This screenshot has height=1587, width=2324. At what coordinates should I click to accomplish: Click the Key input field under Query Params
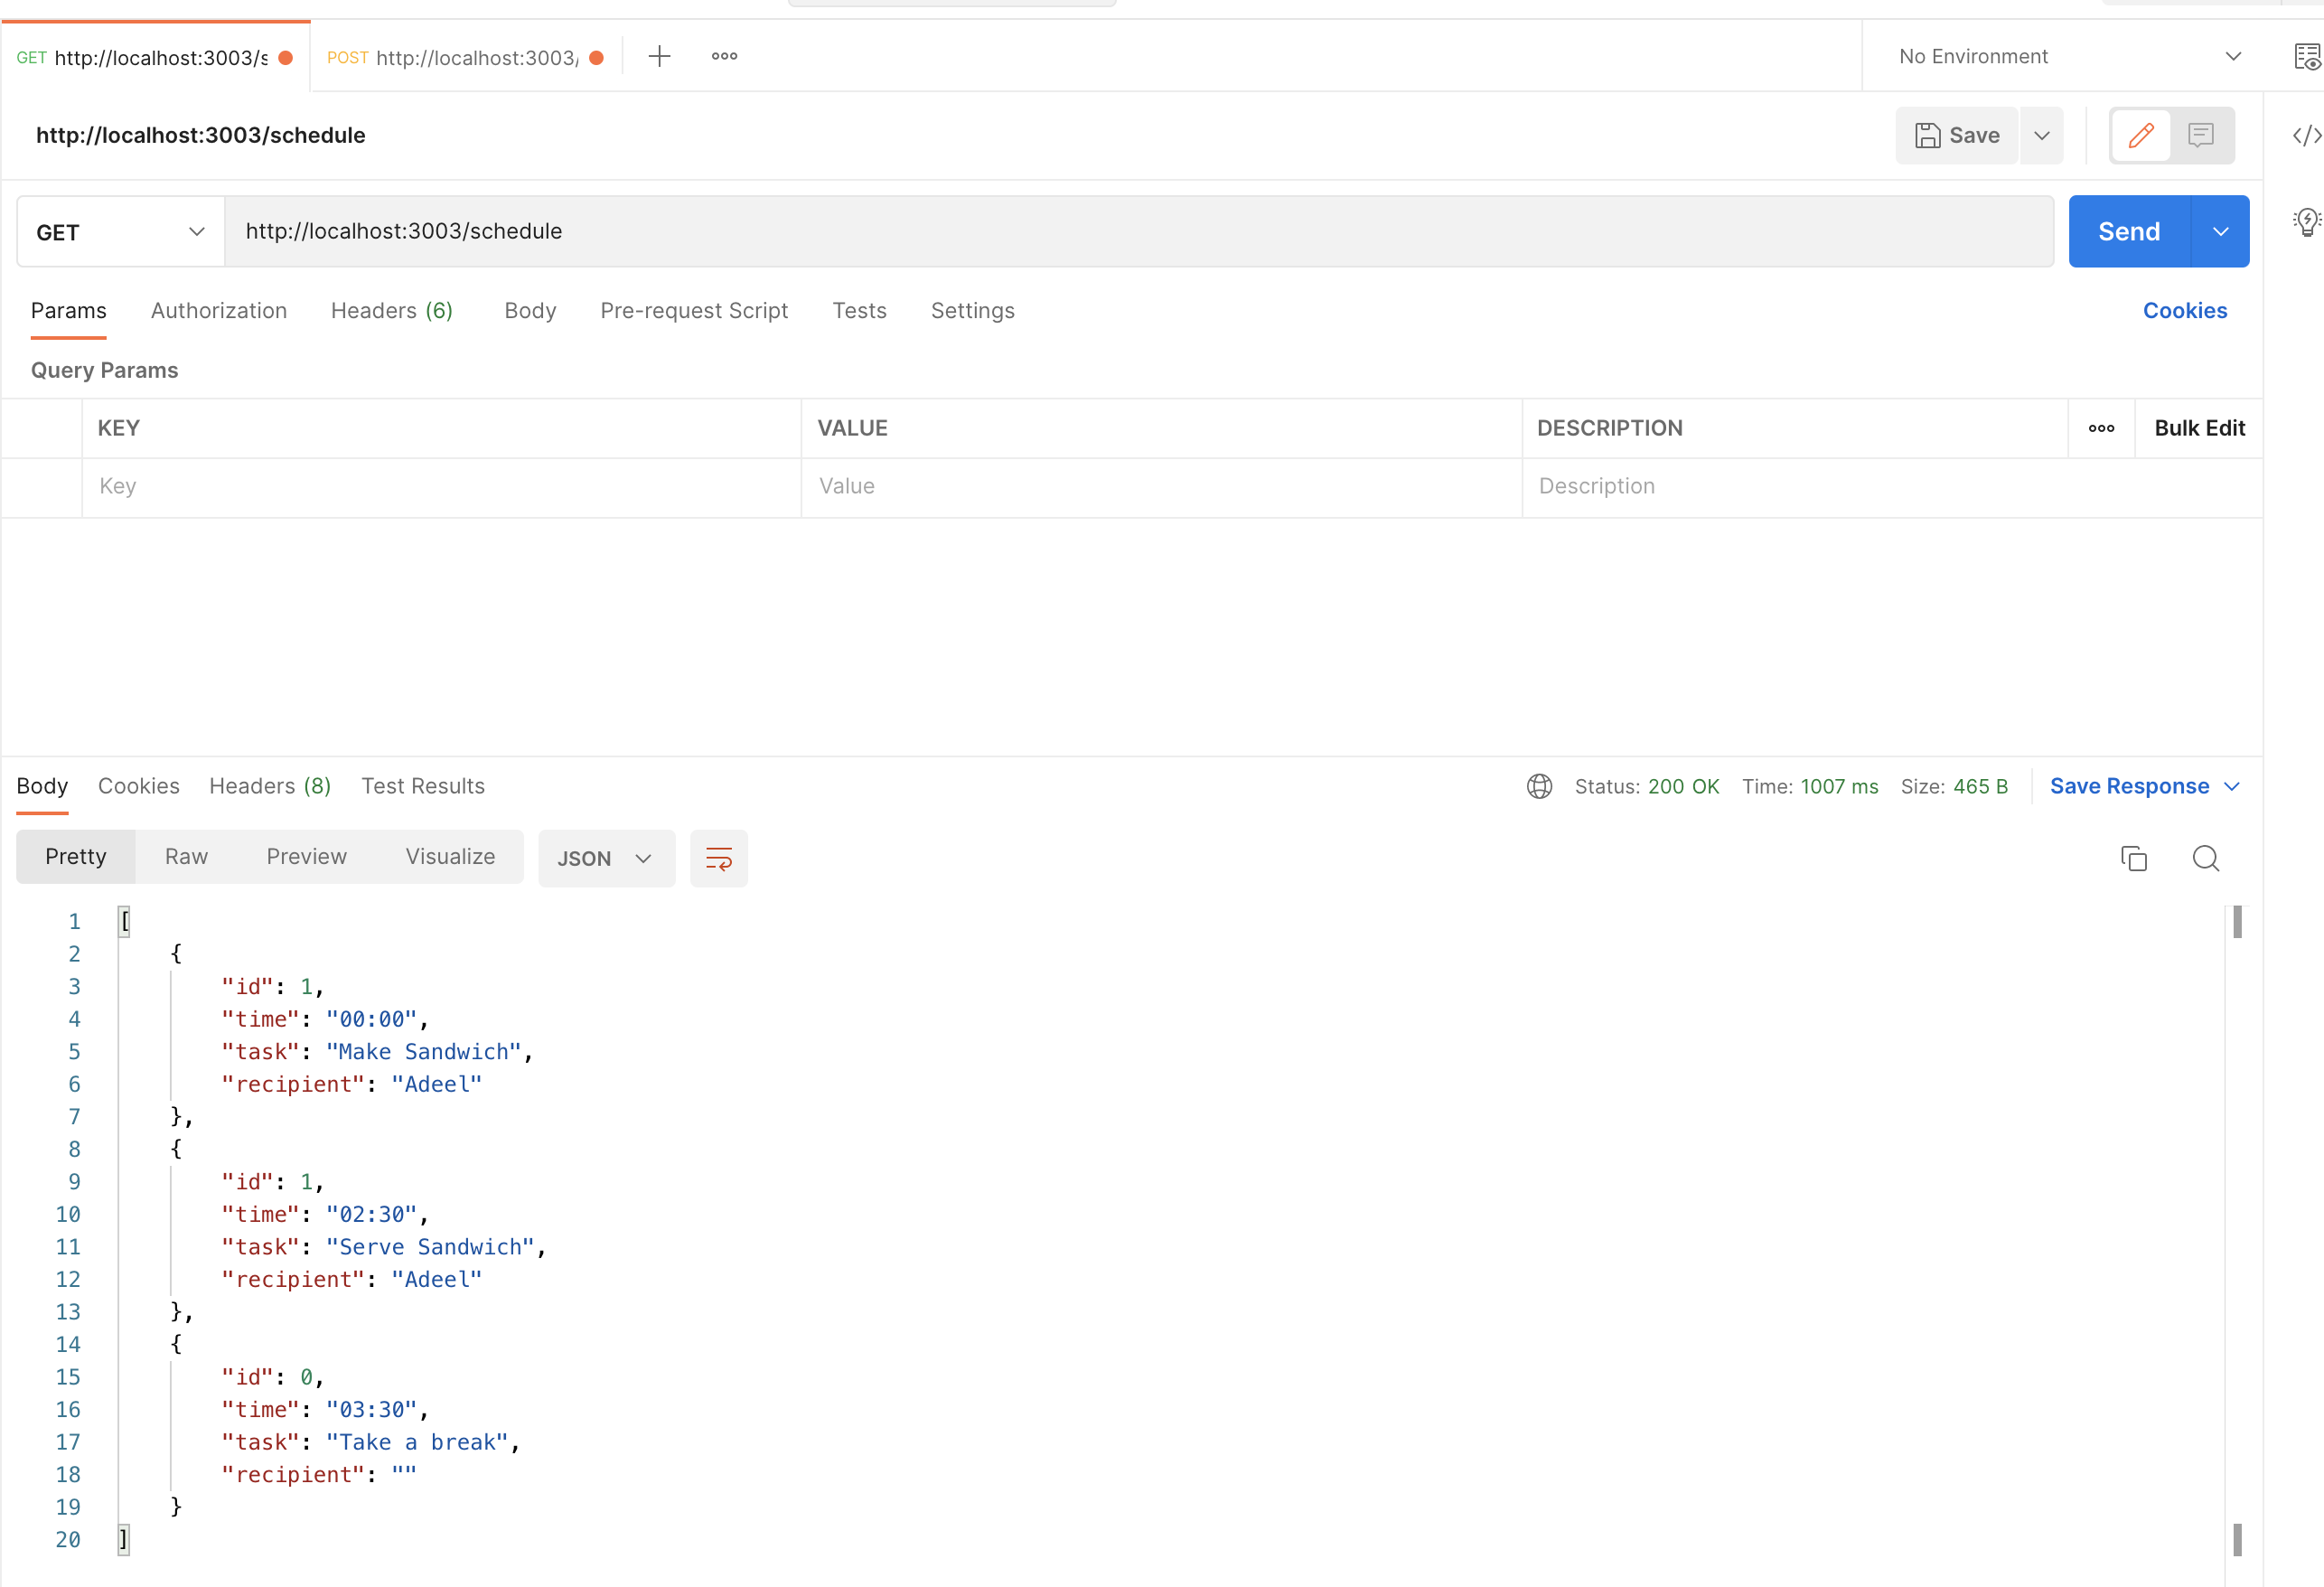point(440,487)
